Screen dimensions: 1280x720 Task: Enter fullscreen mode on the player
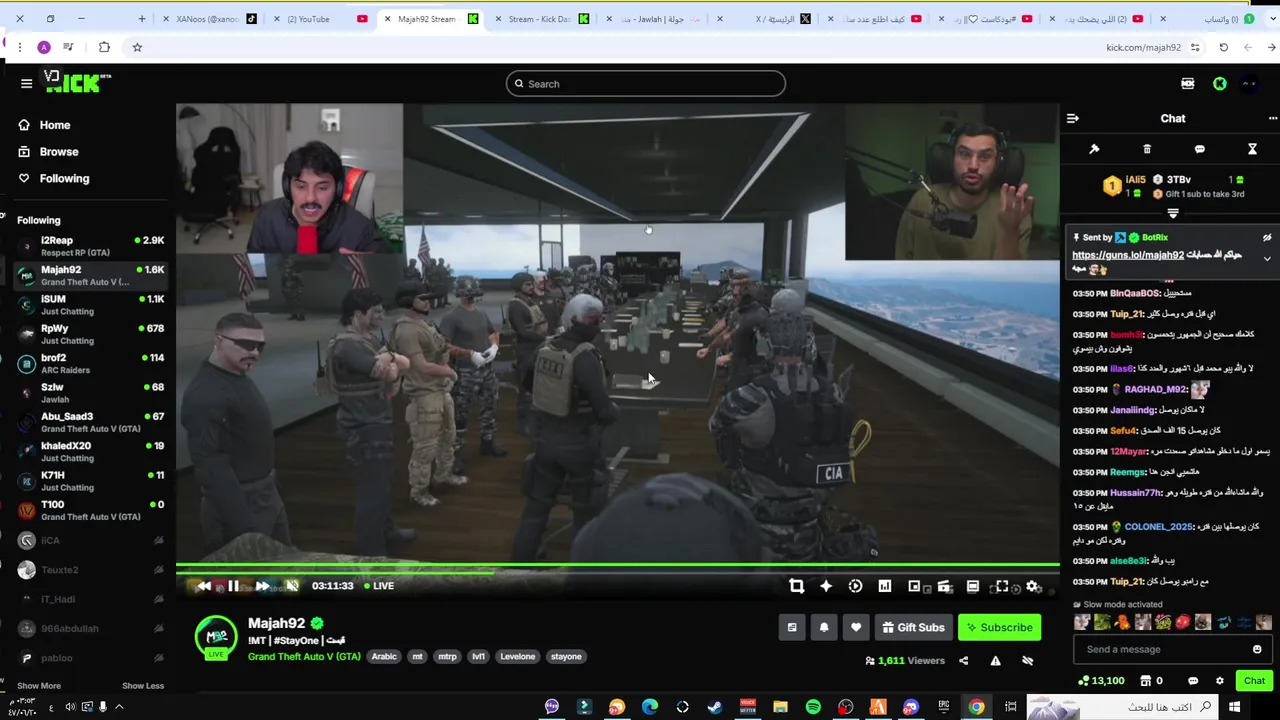pyautogui.click(x=1002, y=587)
